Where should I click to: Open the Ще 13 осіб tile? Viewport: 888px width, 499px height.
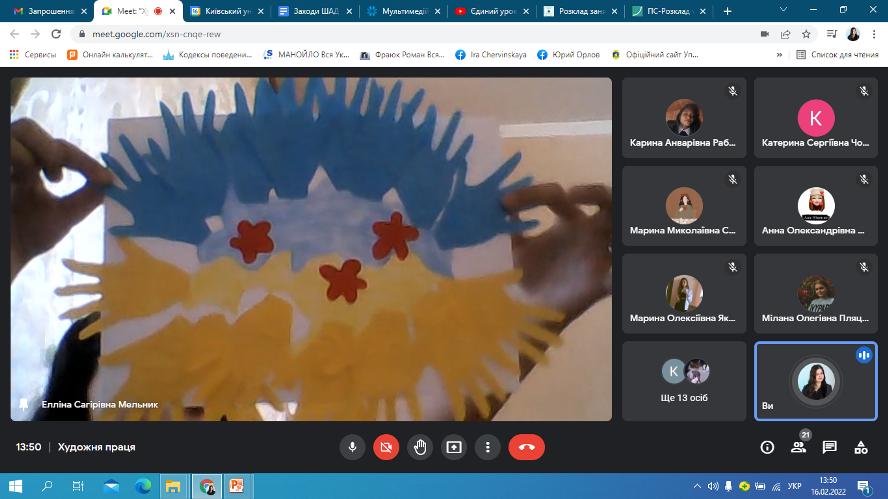tap(684, 381)
